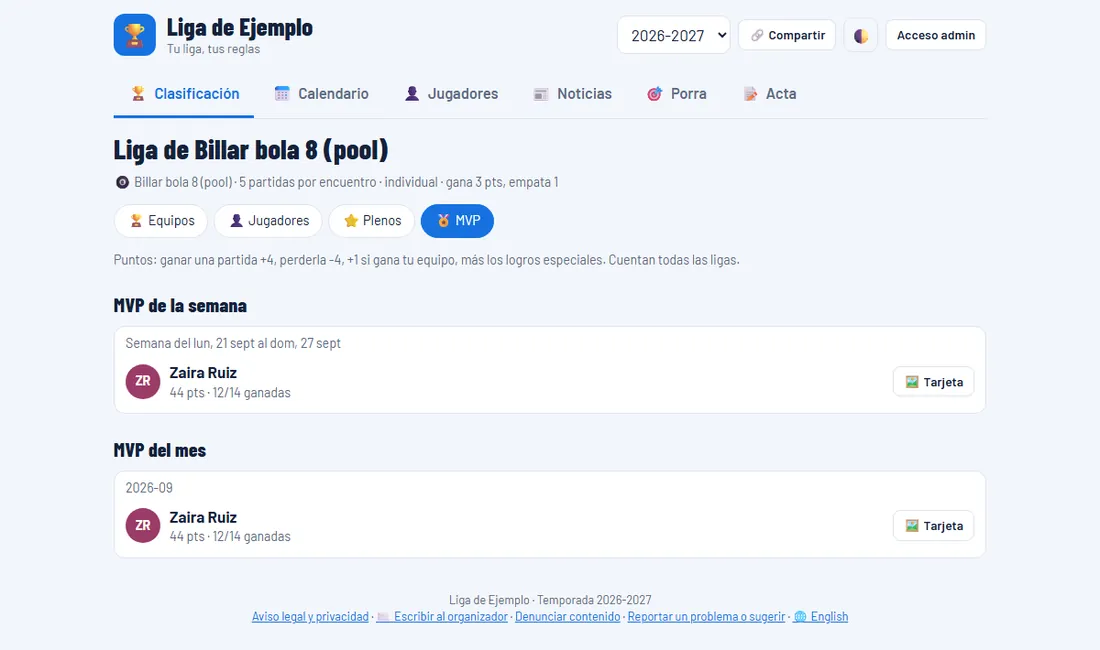Click Escribir al organizador link
Image resolution: width=1100 pixels, height=650 pixels.
coord(442,616)
